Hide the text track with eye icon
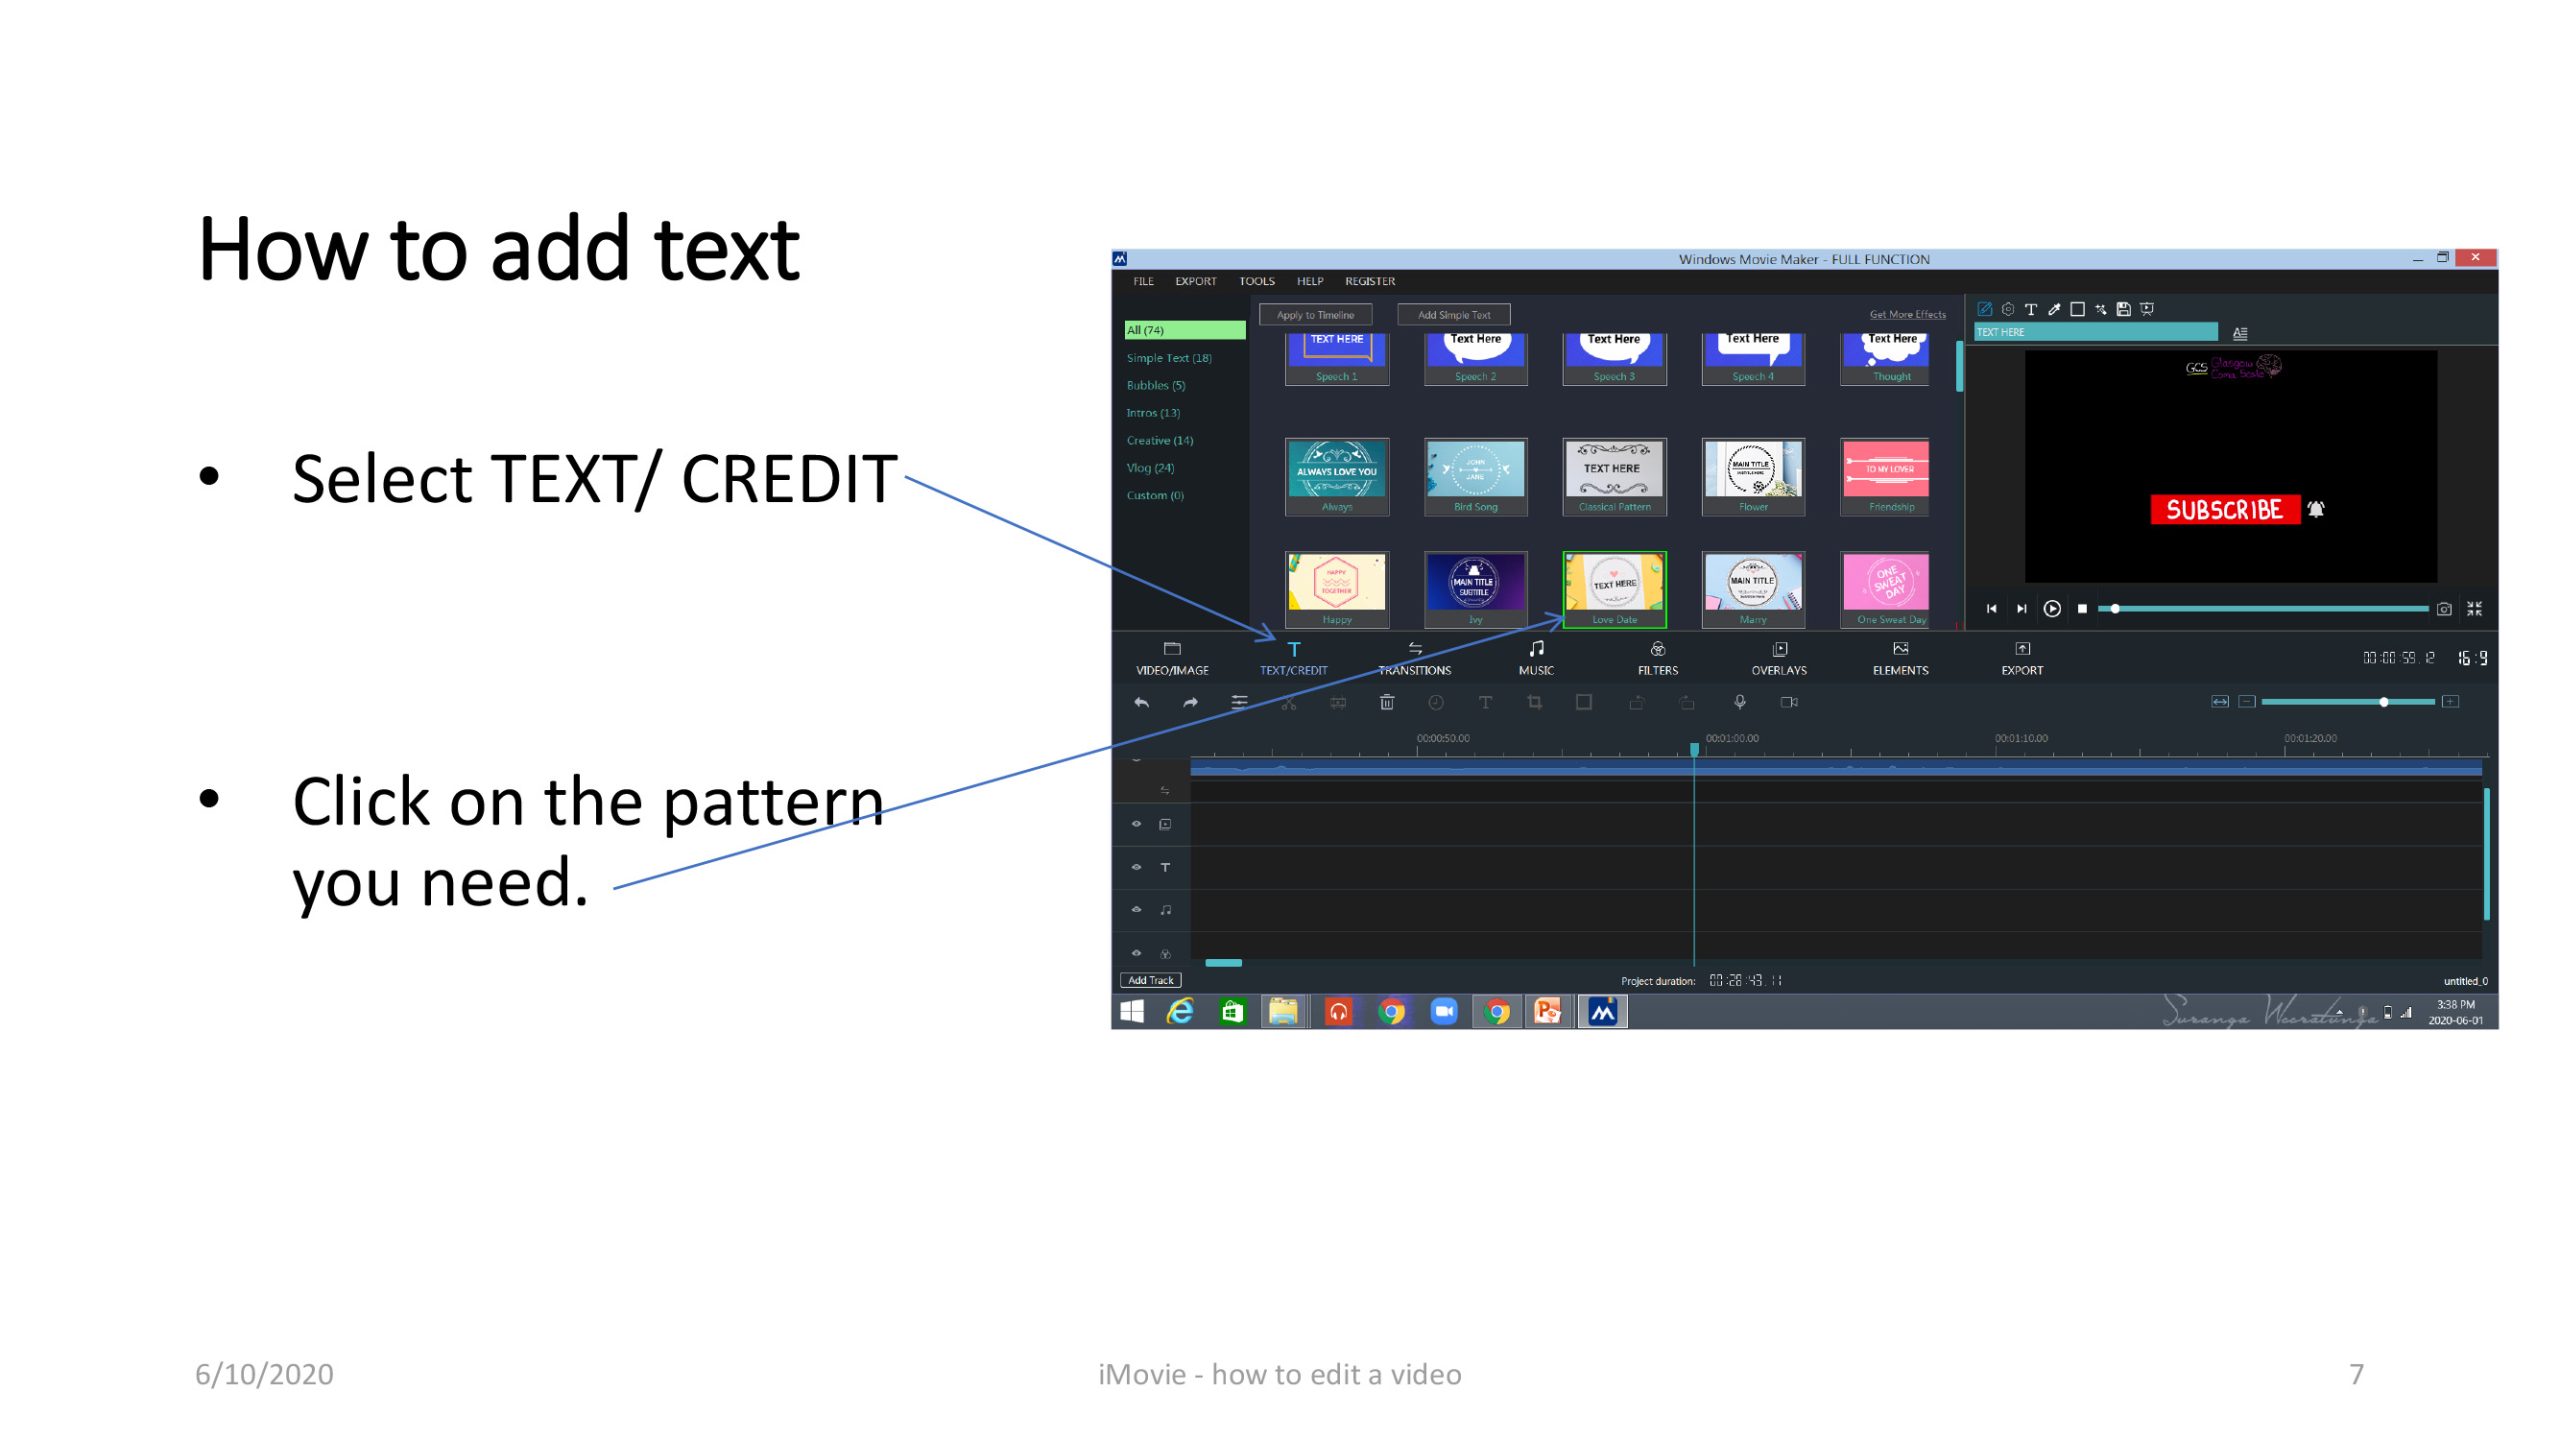 (x=1136, y=867)
